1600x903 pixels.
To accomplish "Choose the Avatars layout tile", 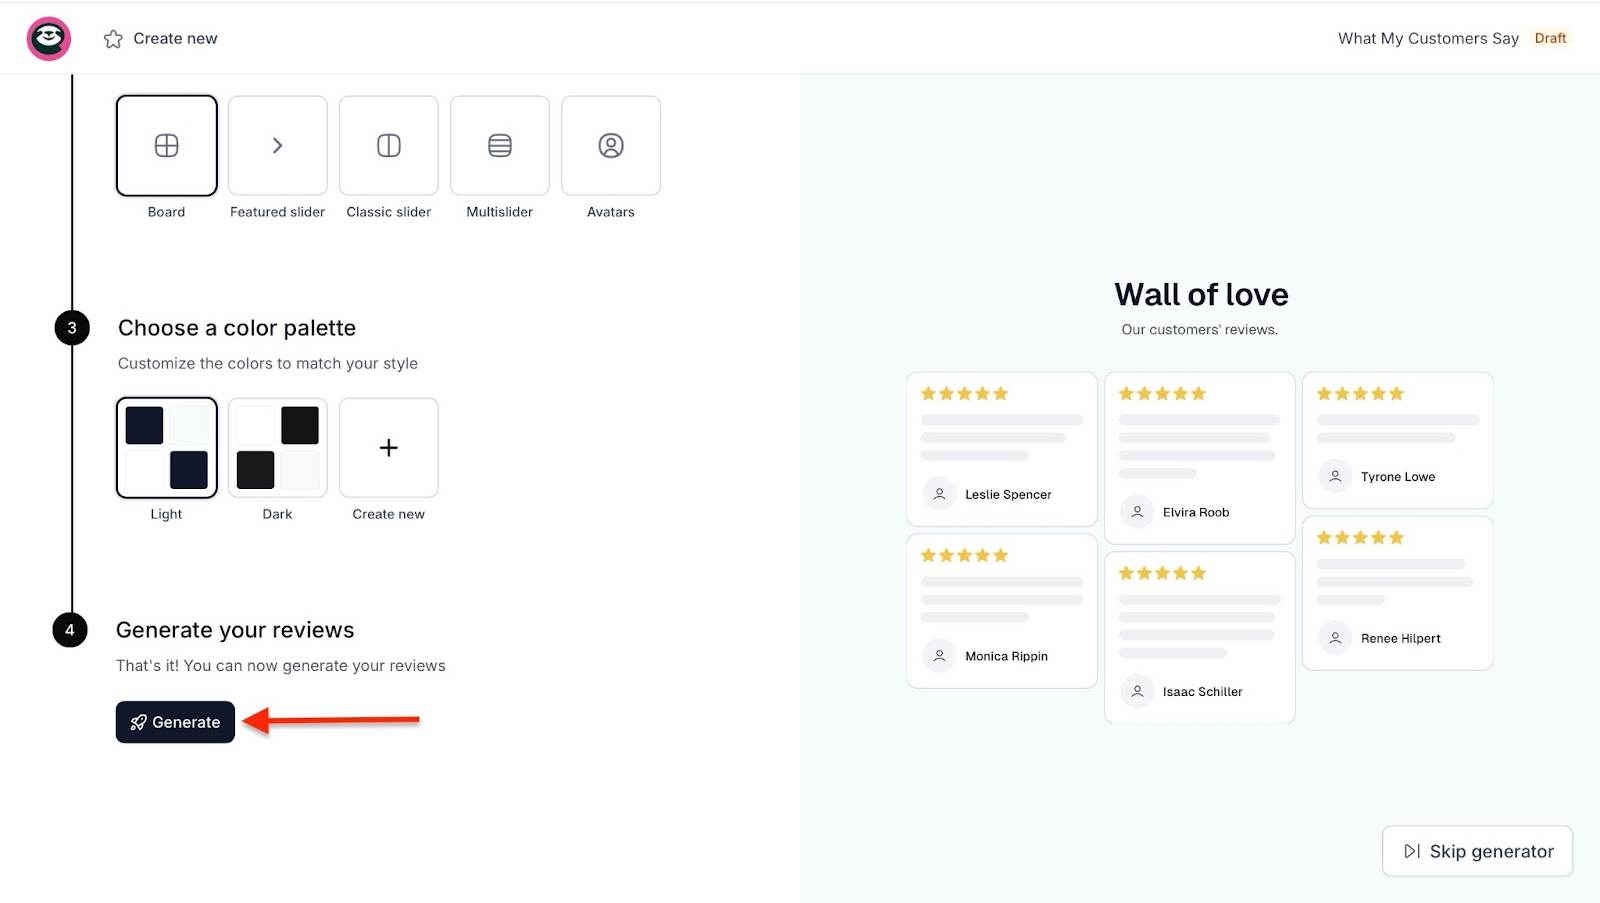I will point(611,146).
